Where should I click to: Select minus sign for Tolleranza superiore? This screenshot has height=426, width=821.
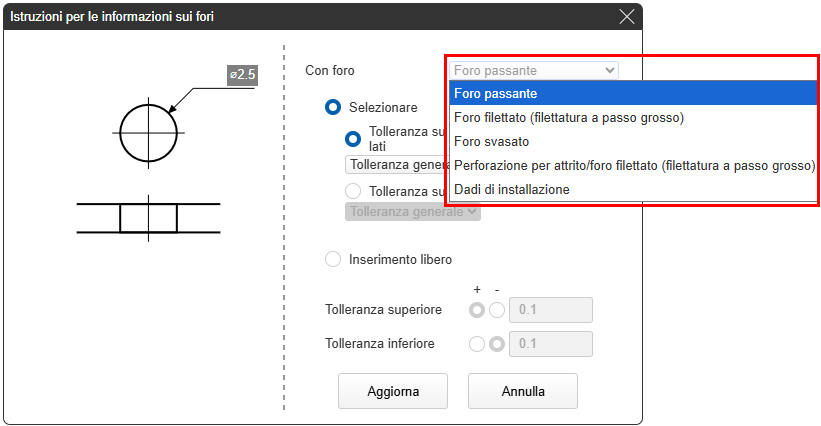[497, 310]
